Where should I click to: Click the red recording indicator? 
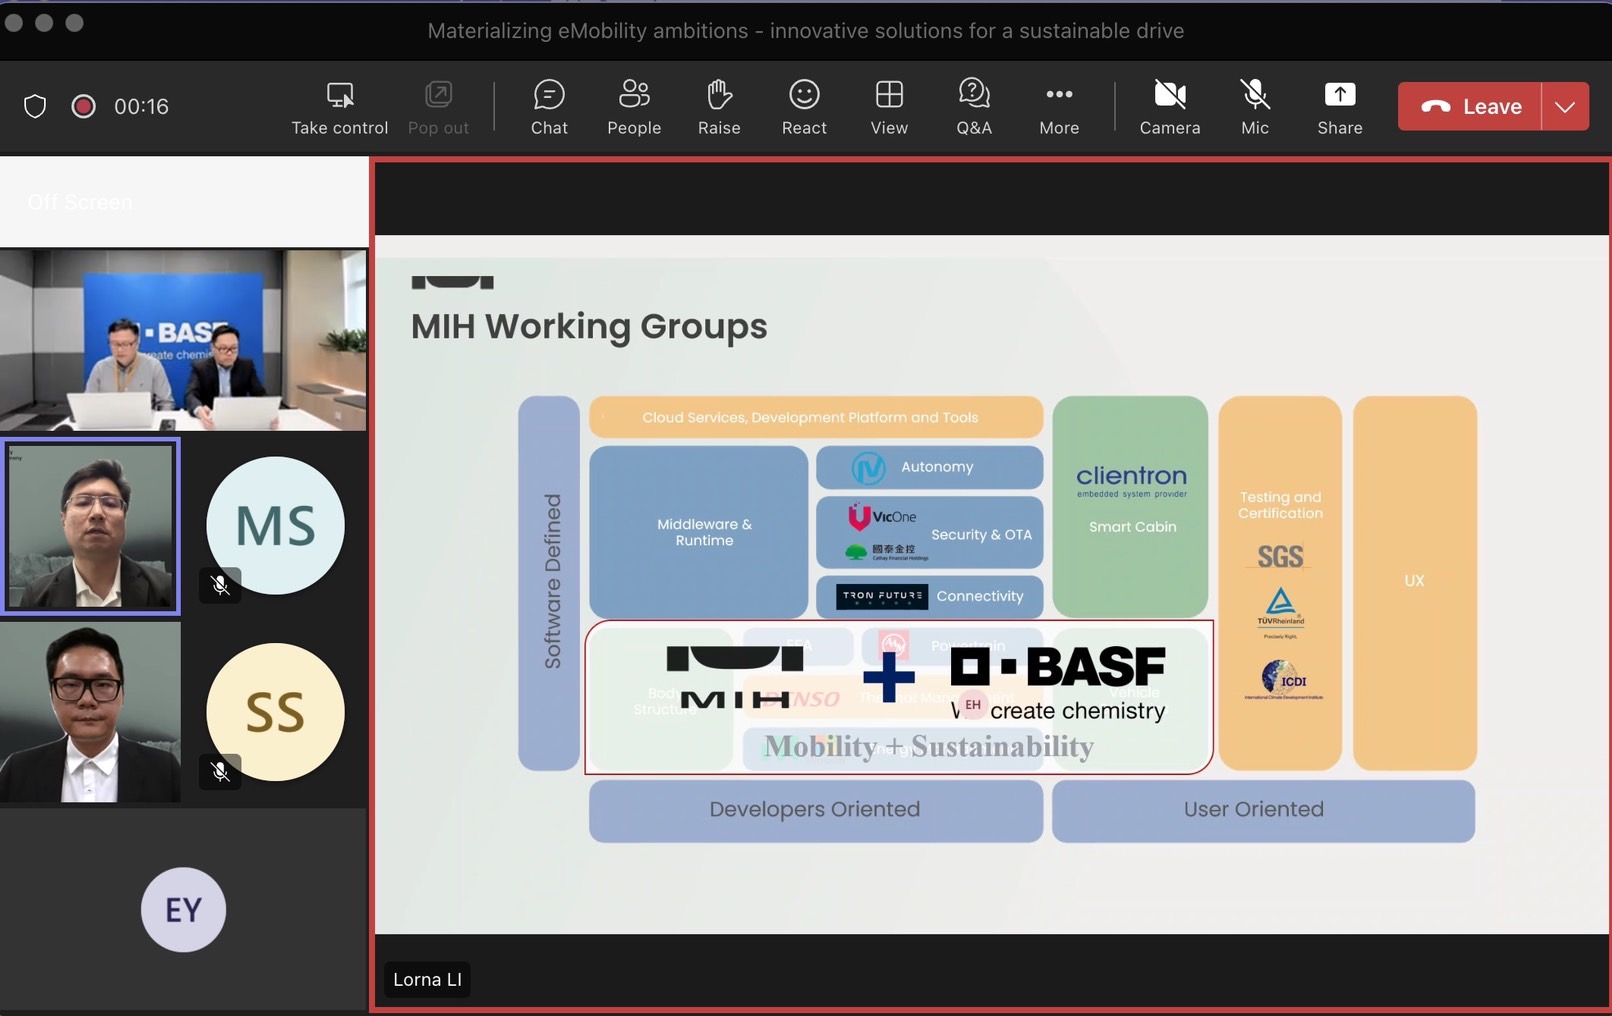pos(83,106)
